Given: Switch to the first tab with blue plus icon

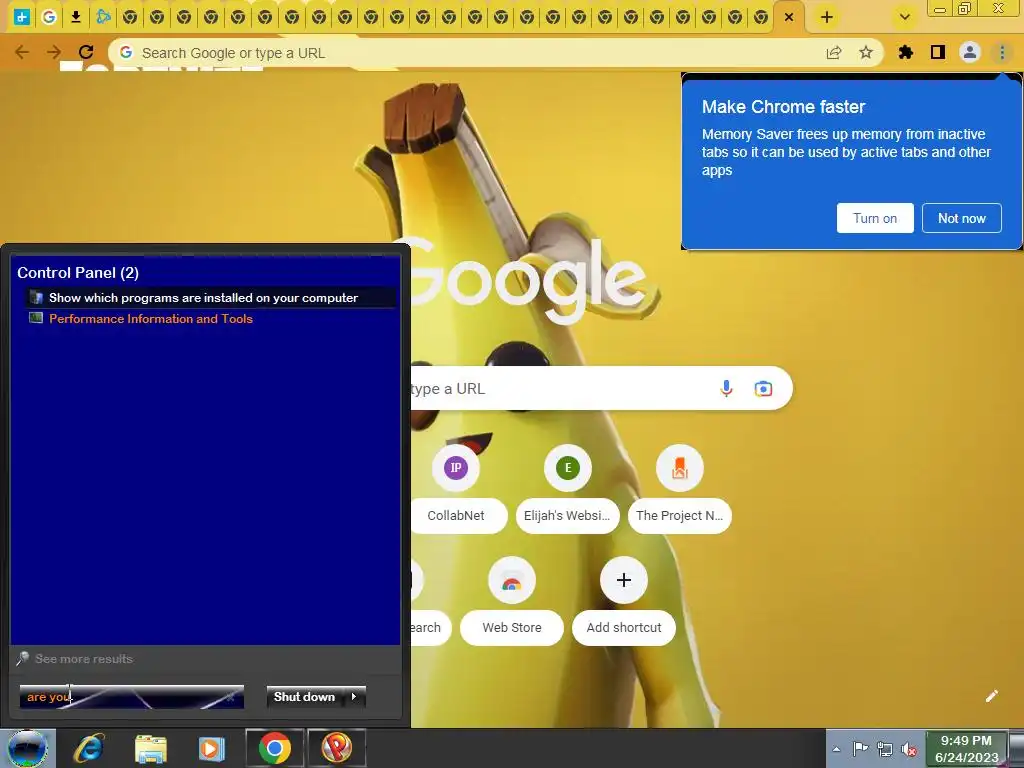Looking at the screenshot, I should (22, 17).
